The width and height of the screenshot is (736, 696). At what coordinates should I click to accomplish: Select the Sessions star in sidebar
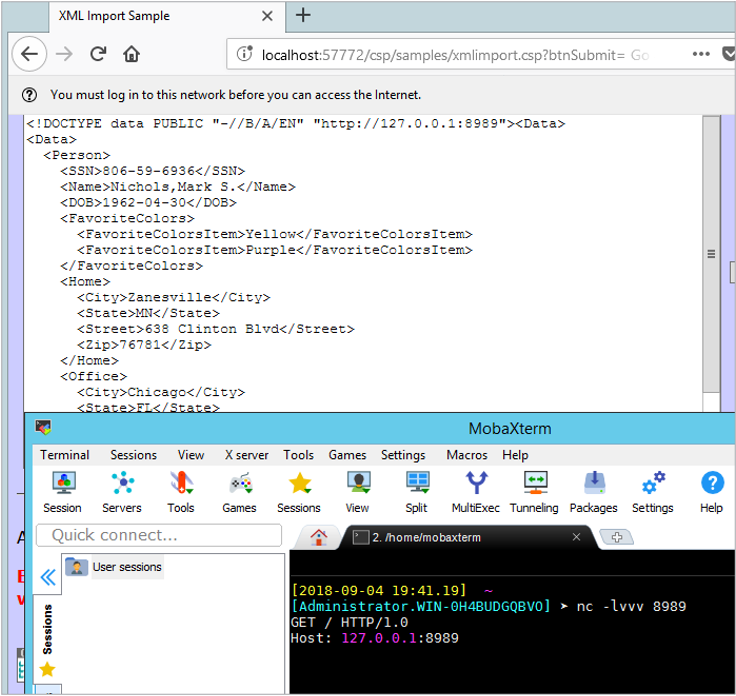coord(47,670)
